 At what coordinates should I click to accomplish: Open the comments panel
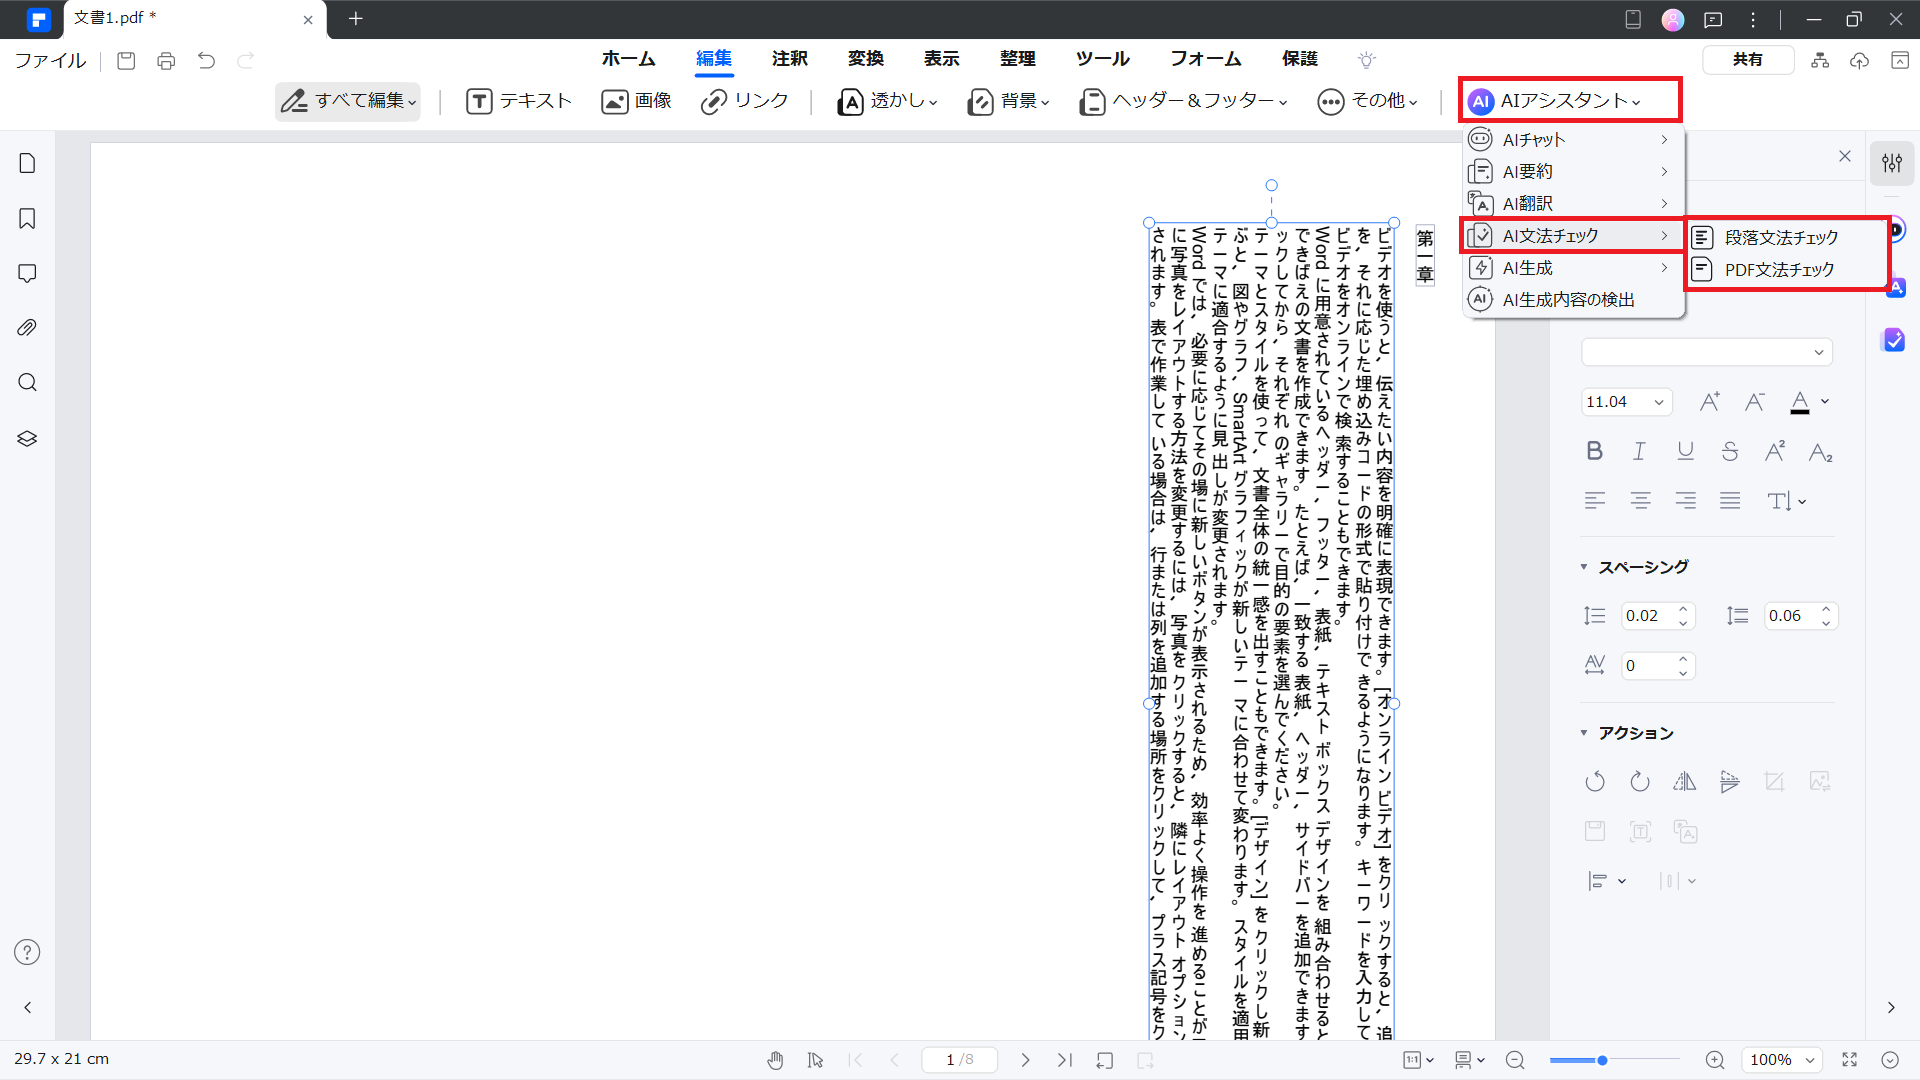[27, 273]
